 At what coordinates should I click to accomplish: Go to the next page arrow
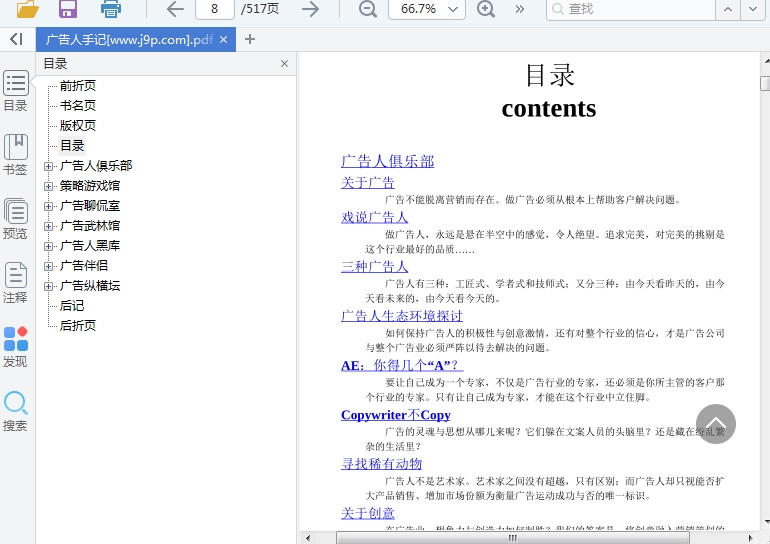click(310, 9)
